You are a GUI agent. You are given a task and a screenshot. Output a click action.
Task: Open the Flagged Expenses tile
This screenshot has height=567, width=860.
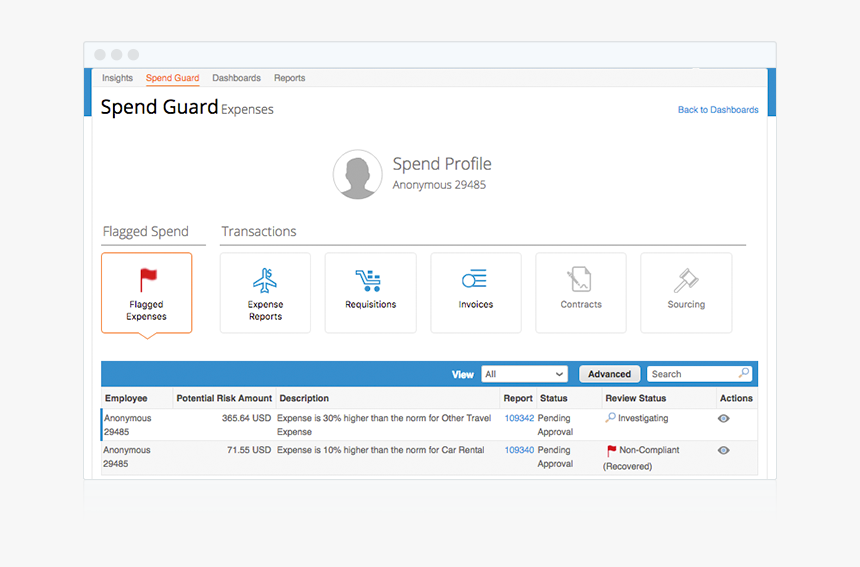pos(146,293)
